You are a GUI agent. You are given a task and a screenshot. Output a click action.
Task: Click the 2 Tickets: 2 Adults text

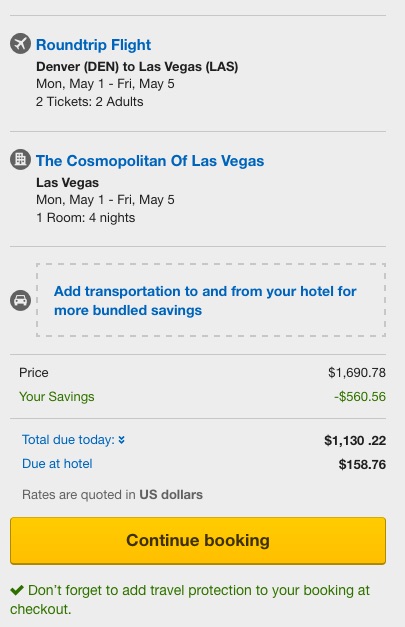(90, 102)
